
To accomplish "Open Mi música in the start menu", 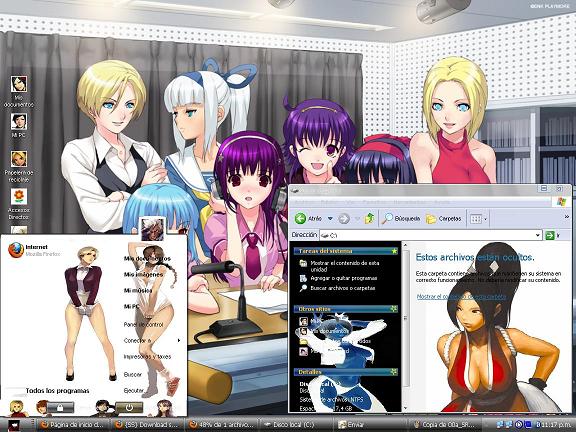I will pyautogui.click(x=138, y=290).
